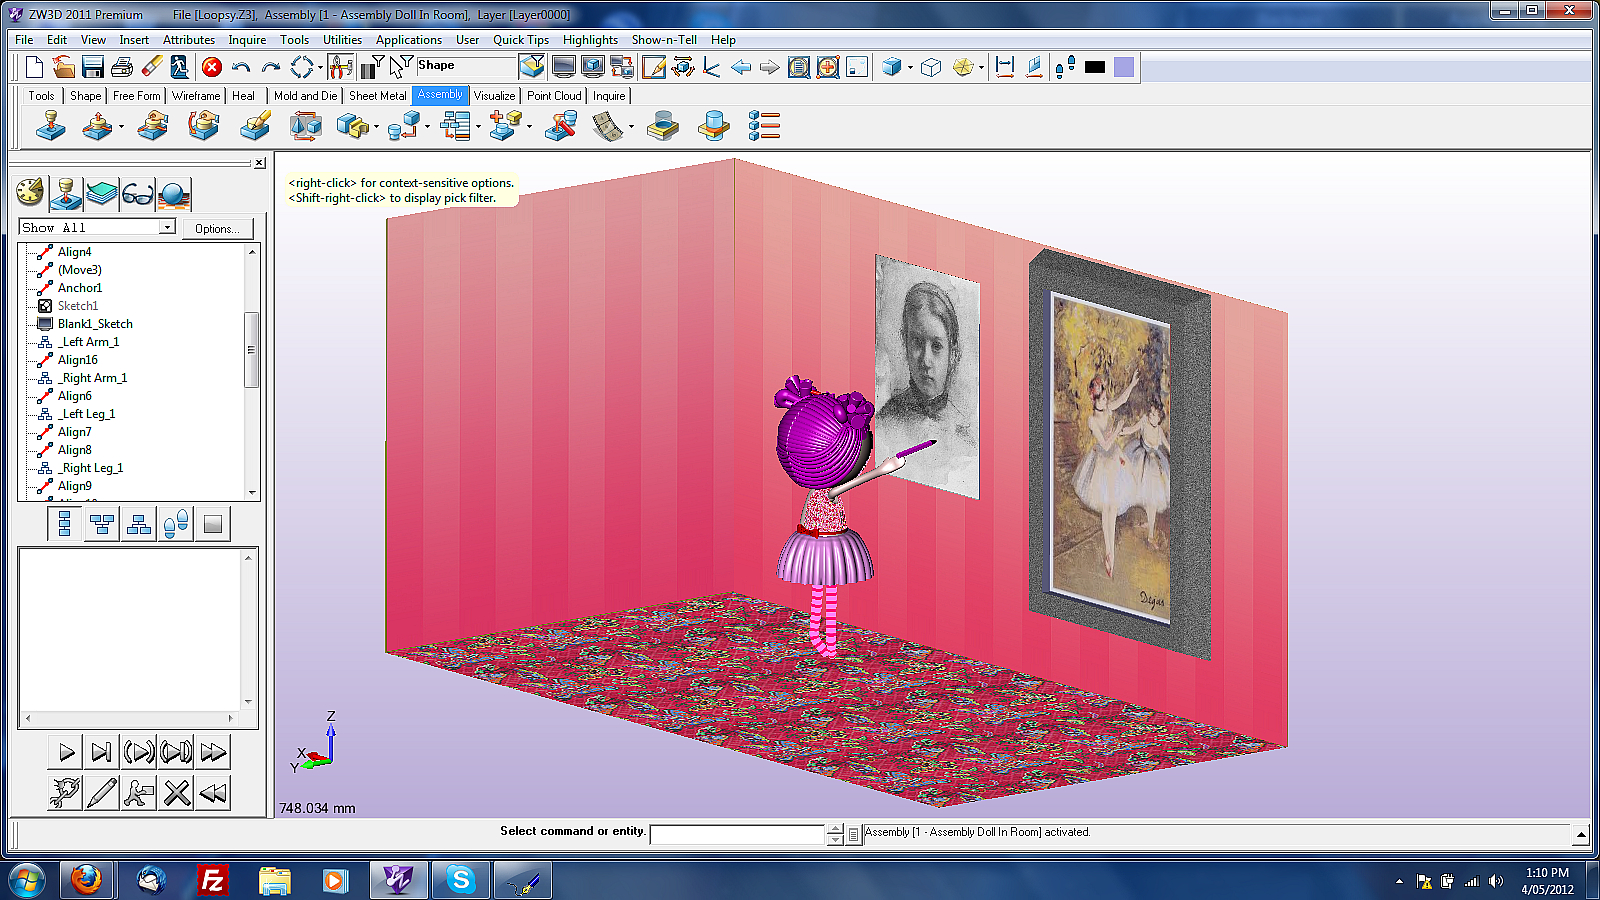Open Firefox from the taskbar

click(x=86, y=880)
